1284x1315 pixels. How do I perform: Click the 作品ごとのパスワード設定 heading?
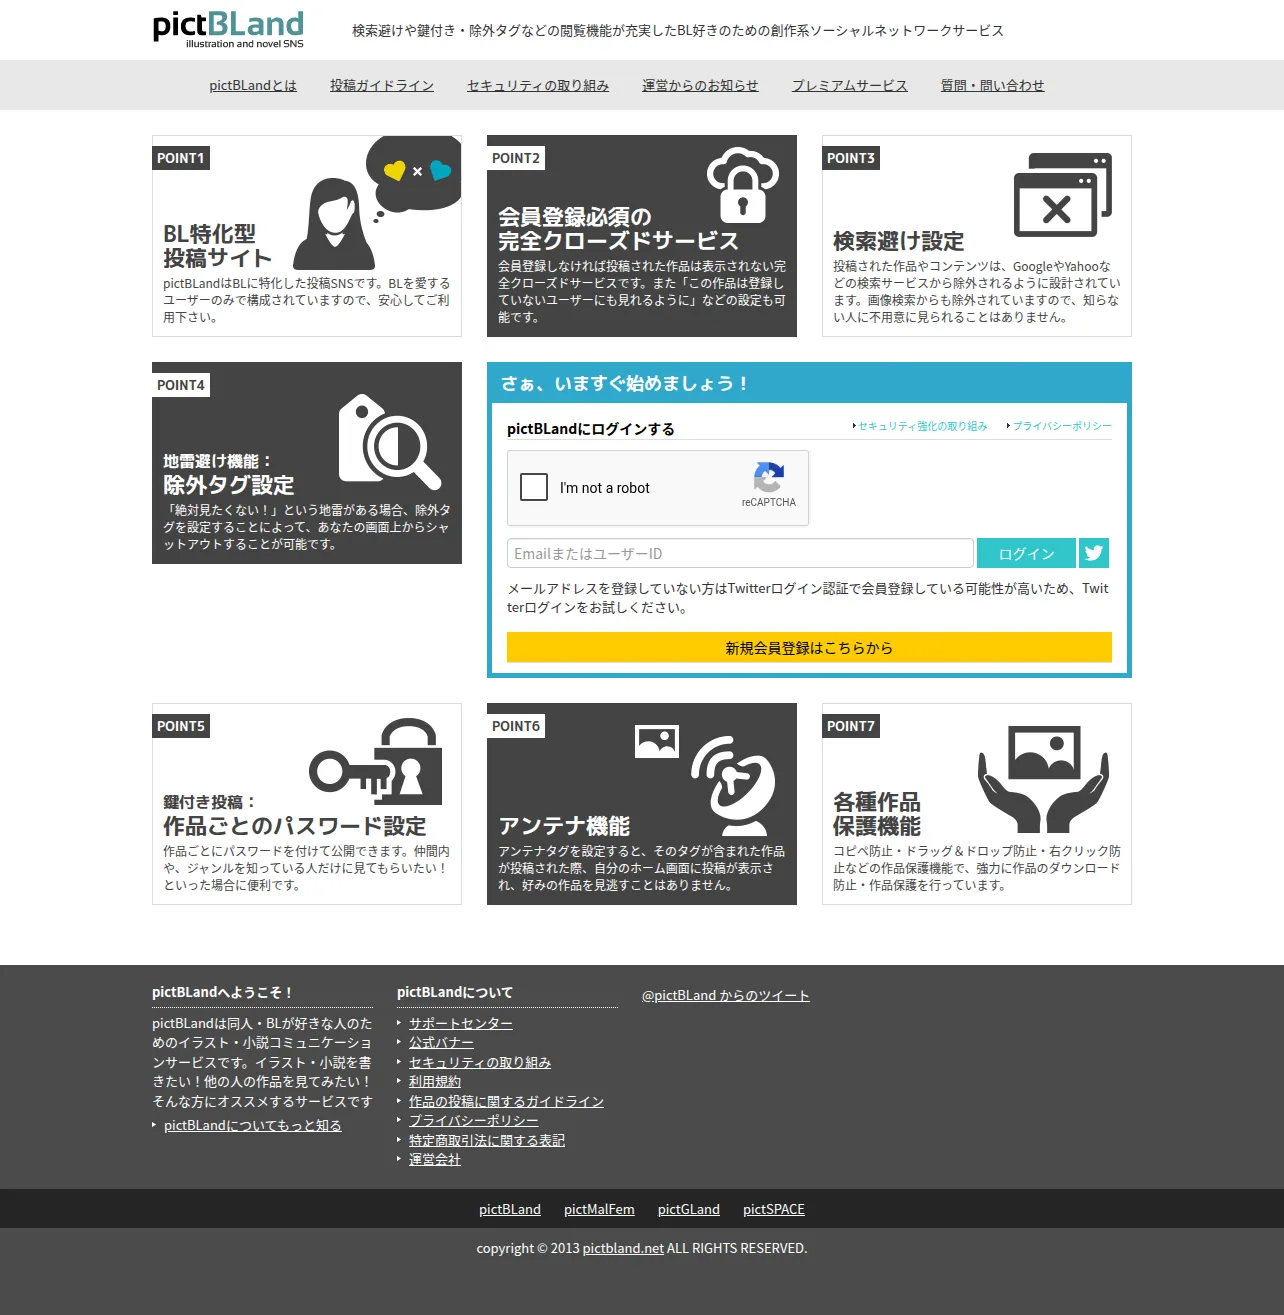click(x=295, y=826)
